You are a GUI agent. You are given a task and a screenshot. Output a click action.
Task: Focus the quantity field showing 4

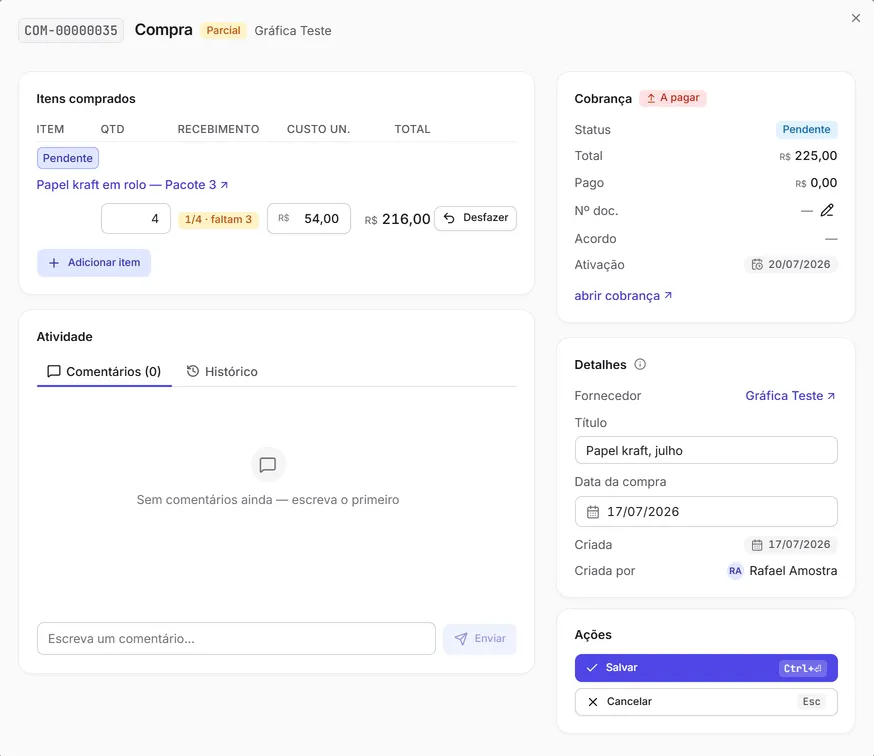click(x=135, y=219)
